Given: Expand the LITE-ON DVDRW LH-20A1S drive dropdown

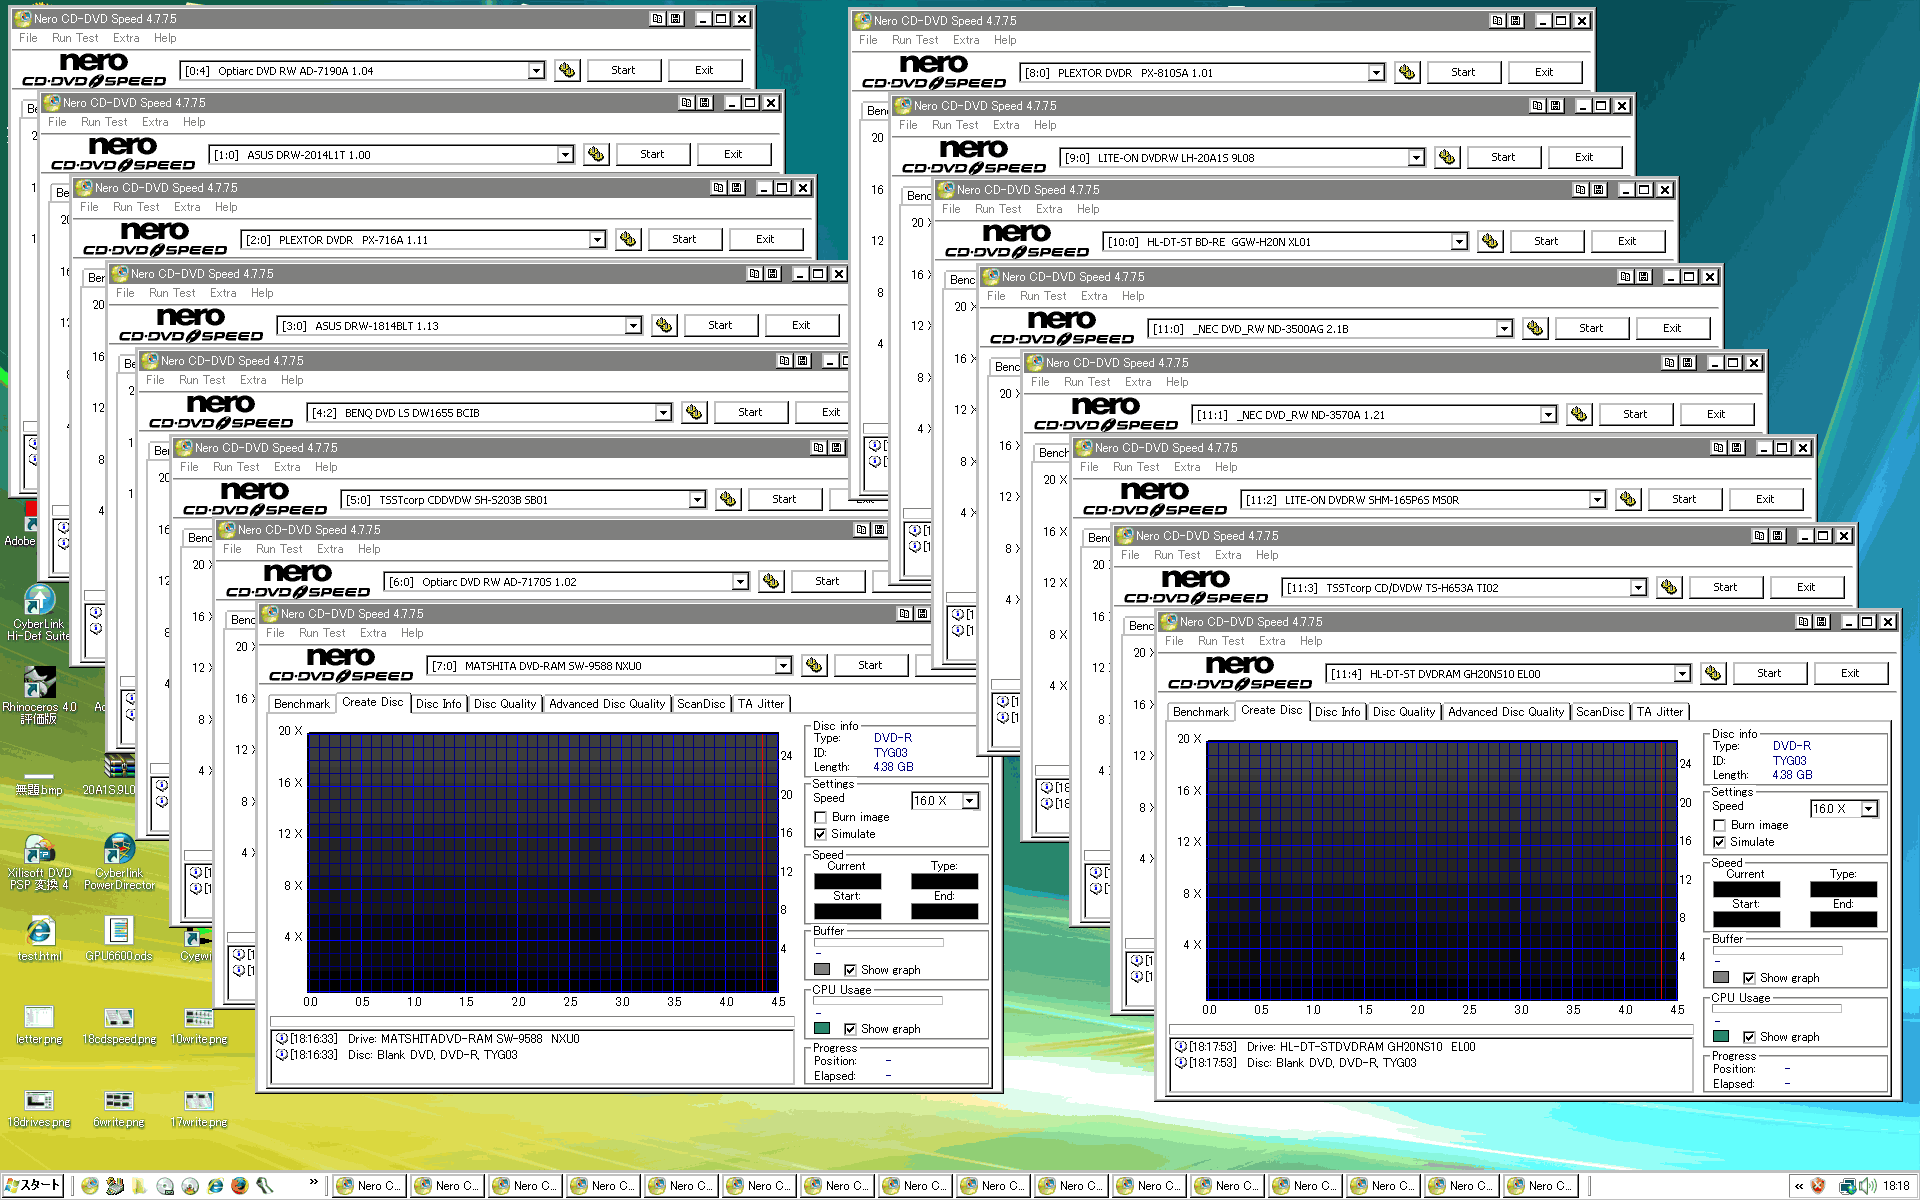Looking at the screenshot, I should tap(1416, 158).
